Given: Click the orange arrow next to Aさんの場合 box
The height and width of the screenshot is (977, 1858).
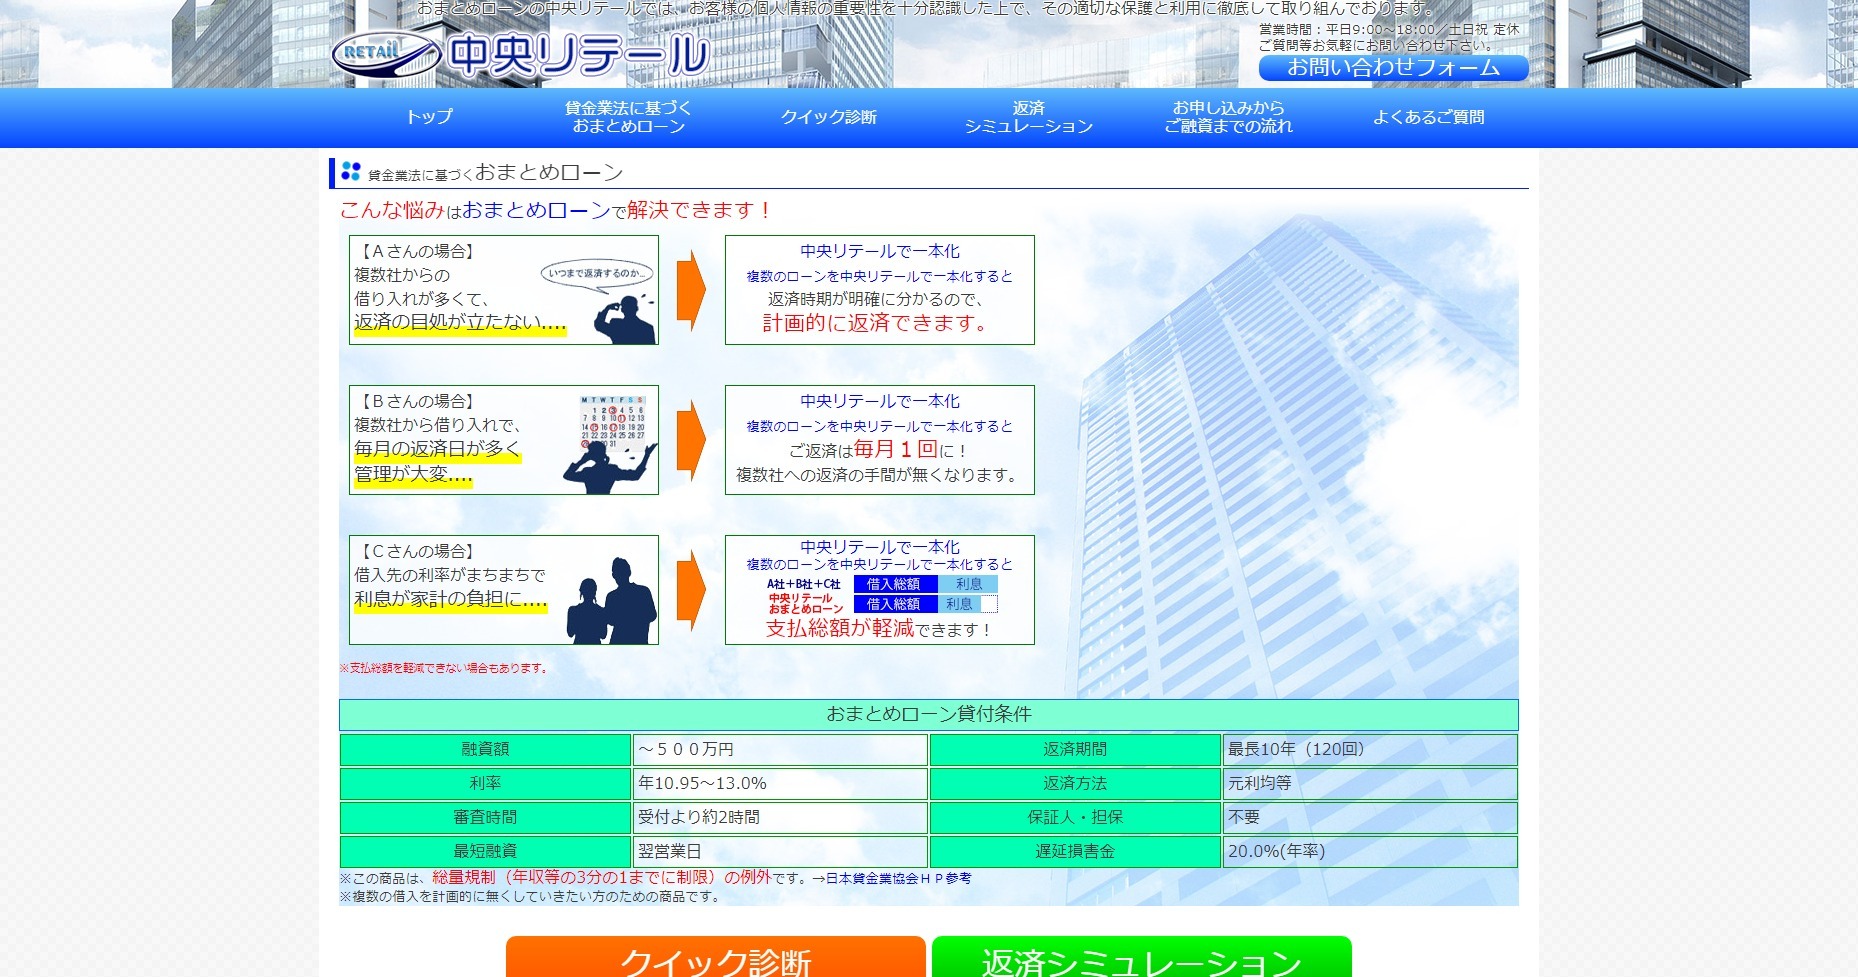Looking at the screenshot, I should pyautogui.click(x=692, y=292).
